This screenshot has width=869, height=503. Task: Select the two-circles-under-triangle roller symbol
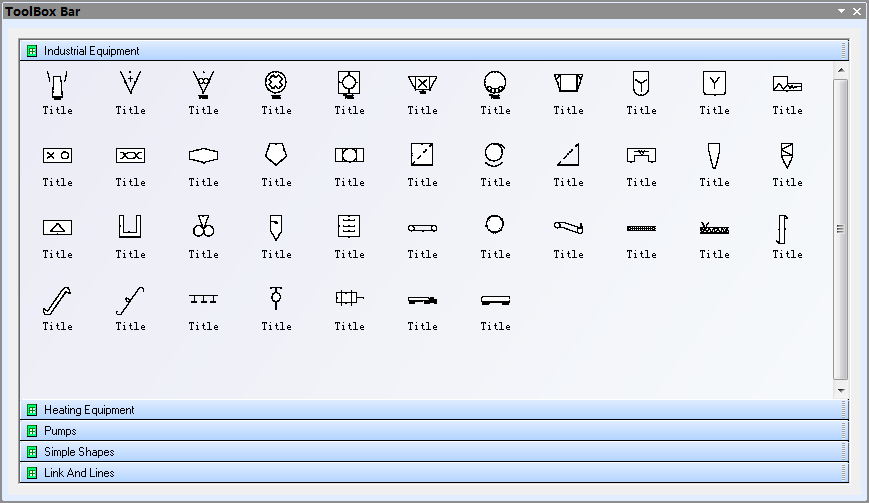(x=203, y=226)
